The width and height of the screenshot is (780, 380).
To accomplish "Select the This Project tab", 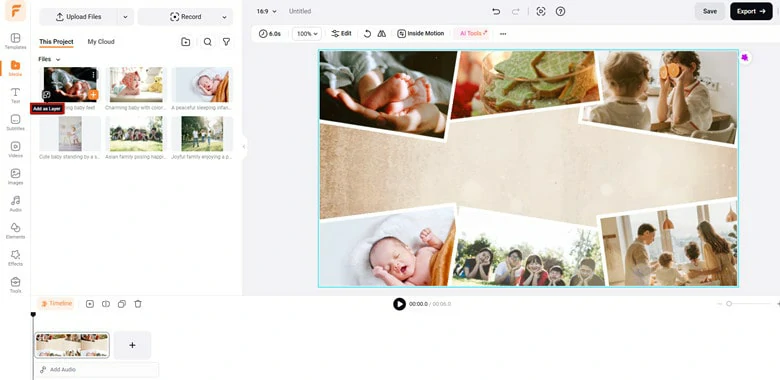I will tap(56, 42).
